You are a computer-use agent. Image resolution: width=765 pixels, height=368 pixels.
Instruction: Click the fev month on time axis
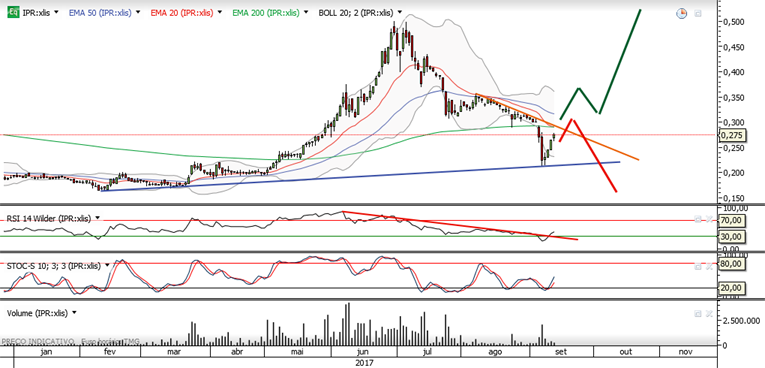click(109, 351)
